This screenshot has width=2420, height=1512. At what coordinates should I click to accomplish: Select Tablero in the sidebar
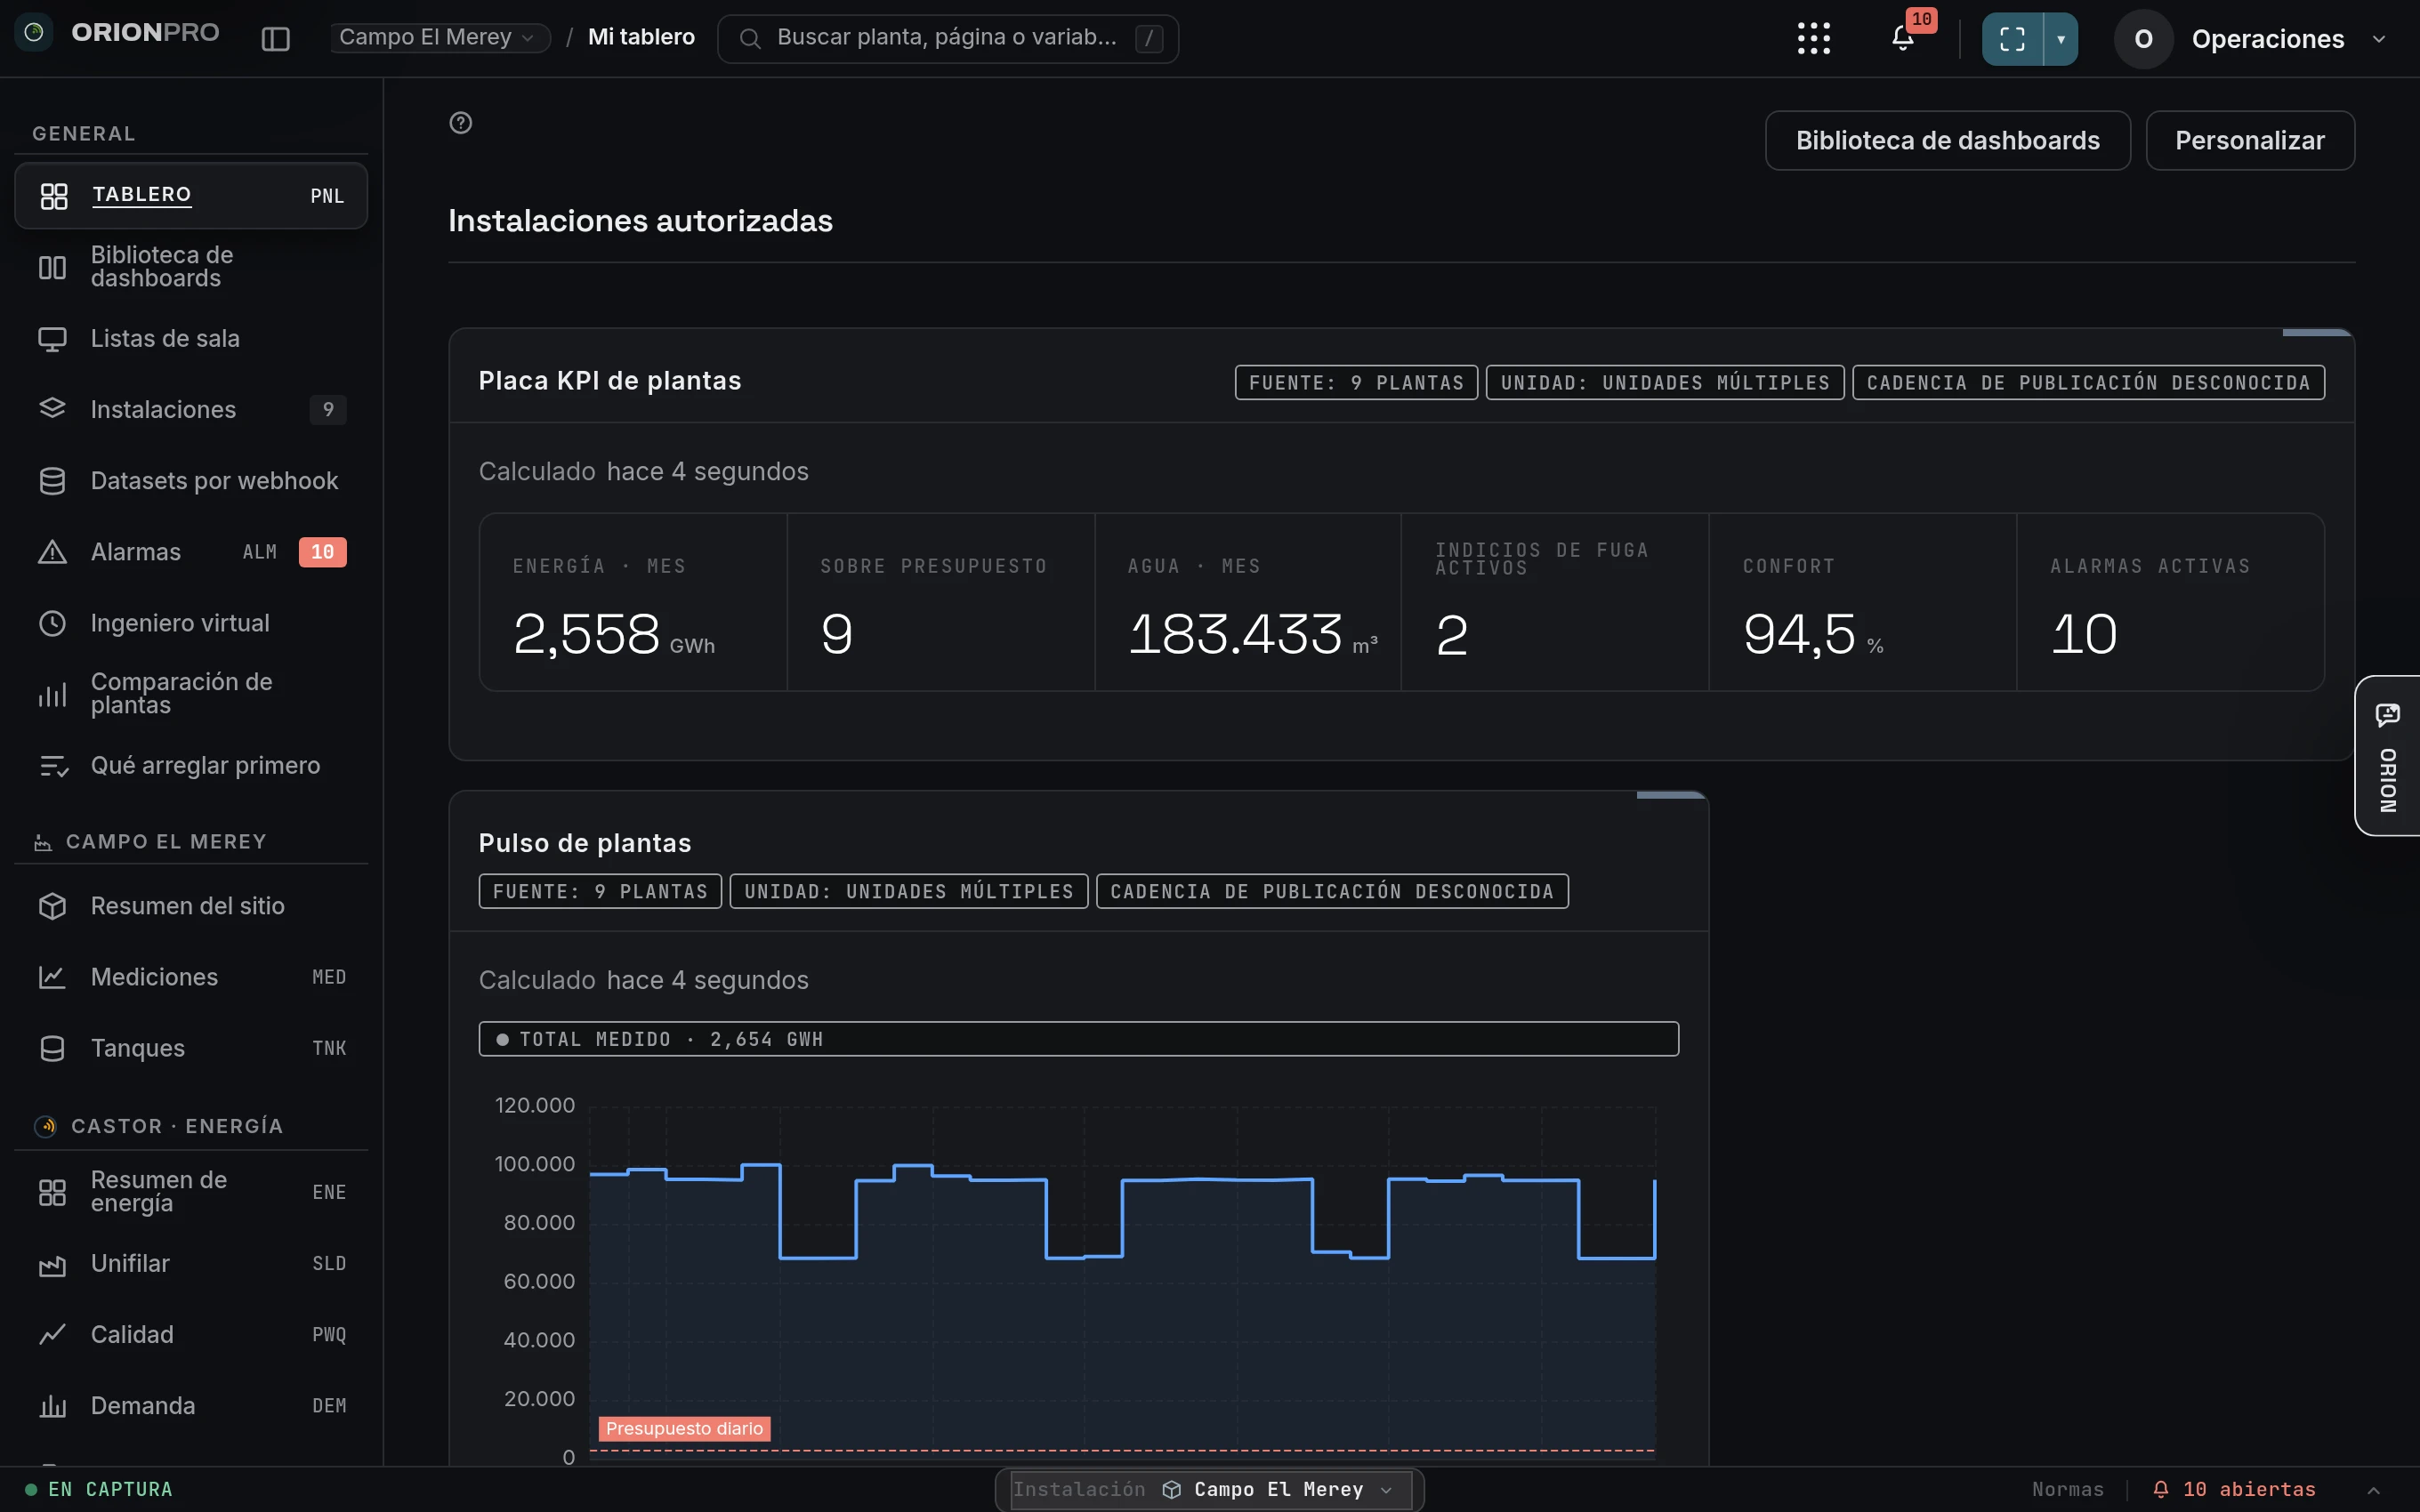coord(191,195)
